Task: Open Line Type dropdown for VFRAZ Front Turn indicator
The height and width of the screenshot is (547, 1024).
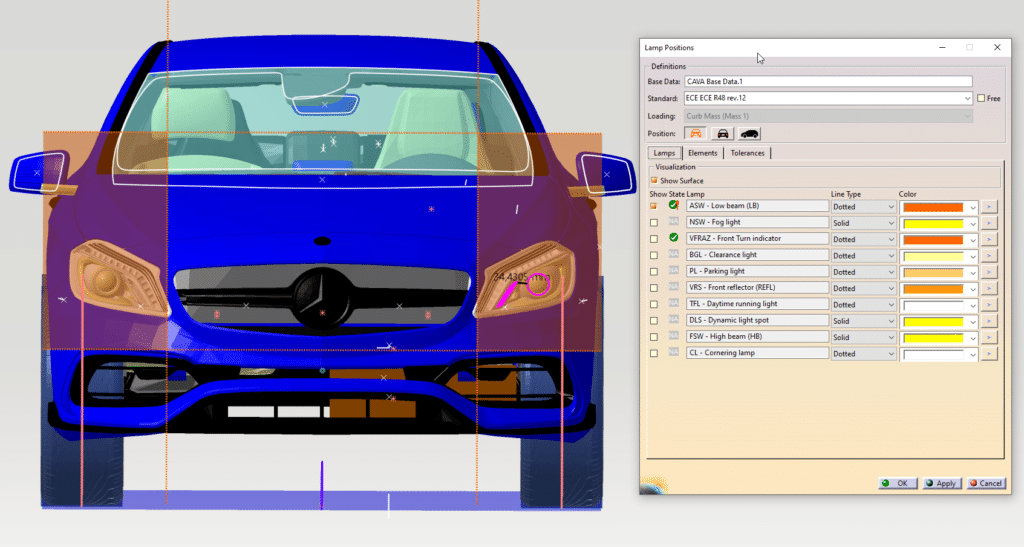Action: coord(863,239)
